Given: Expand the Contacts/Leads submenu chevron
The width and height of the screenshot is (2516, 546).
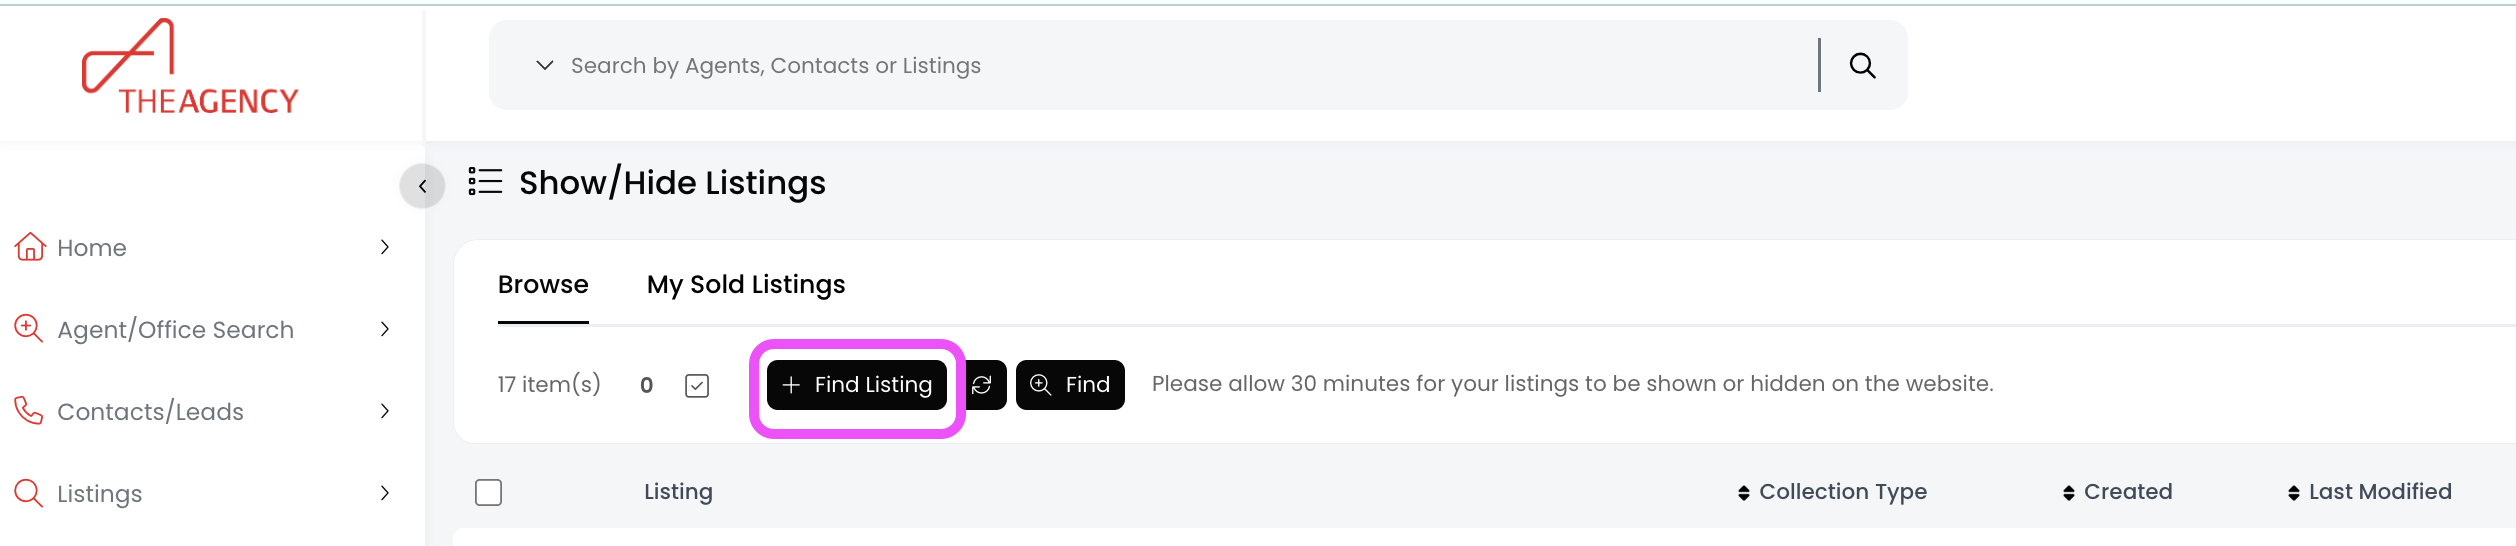Looking at the screenshot, I should [x=385, y=411].
